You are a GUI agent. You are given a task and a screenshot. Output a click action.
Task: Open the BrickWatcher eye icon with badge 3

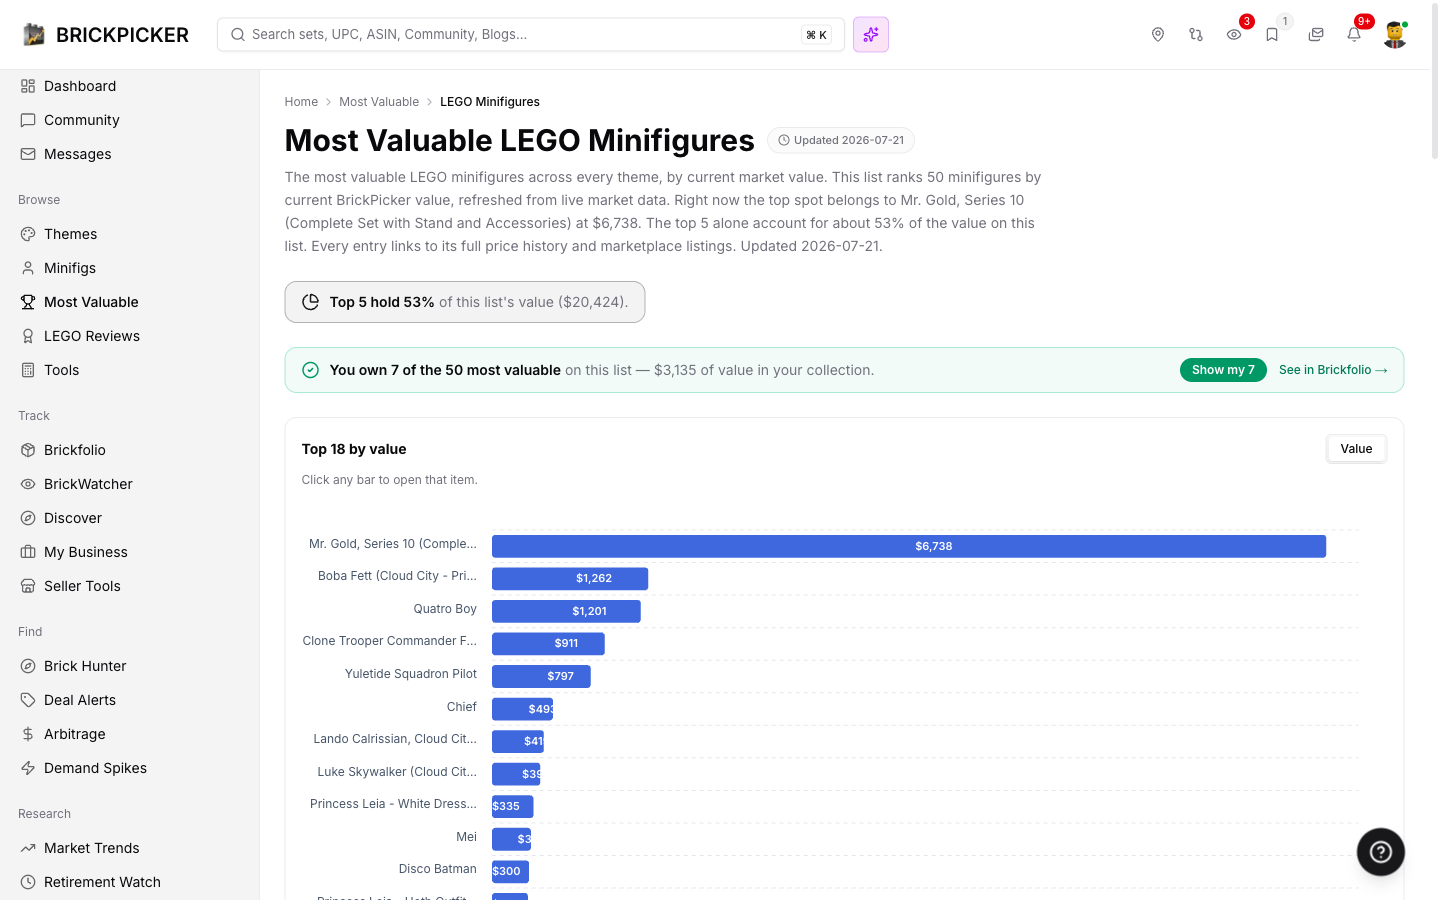coord(1234,35)
